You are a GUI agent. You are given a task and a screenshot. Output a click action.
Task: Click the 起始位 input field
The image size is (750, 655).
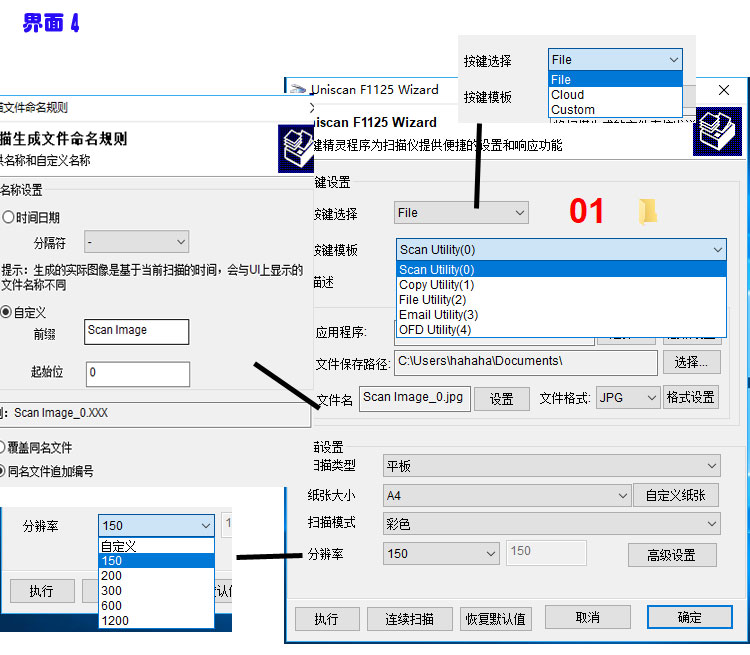138,374
